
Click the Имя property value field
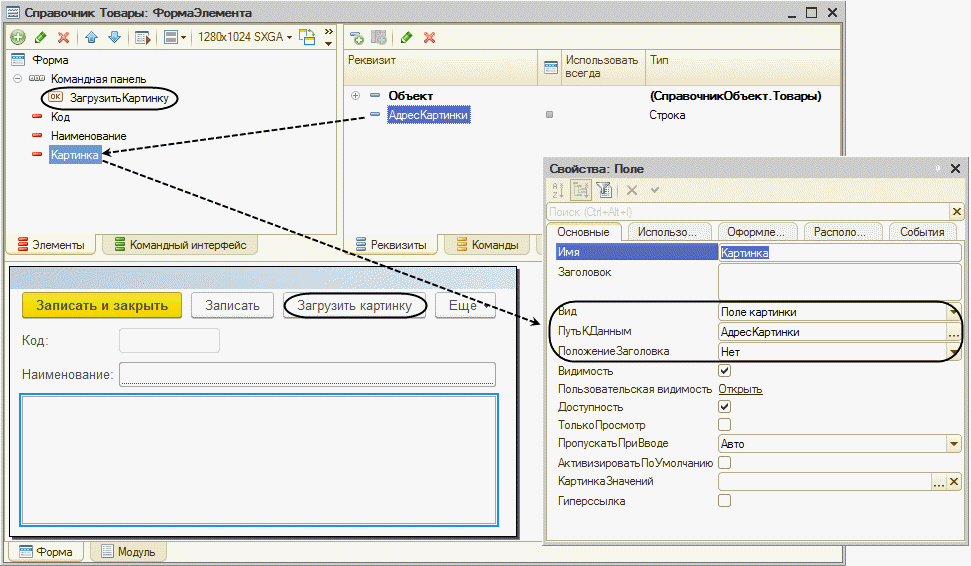coord(840,253)
